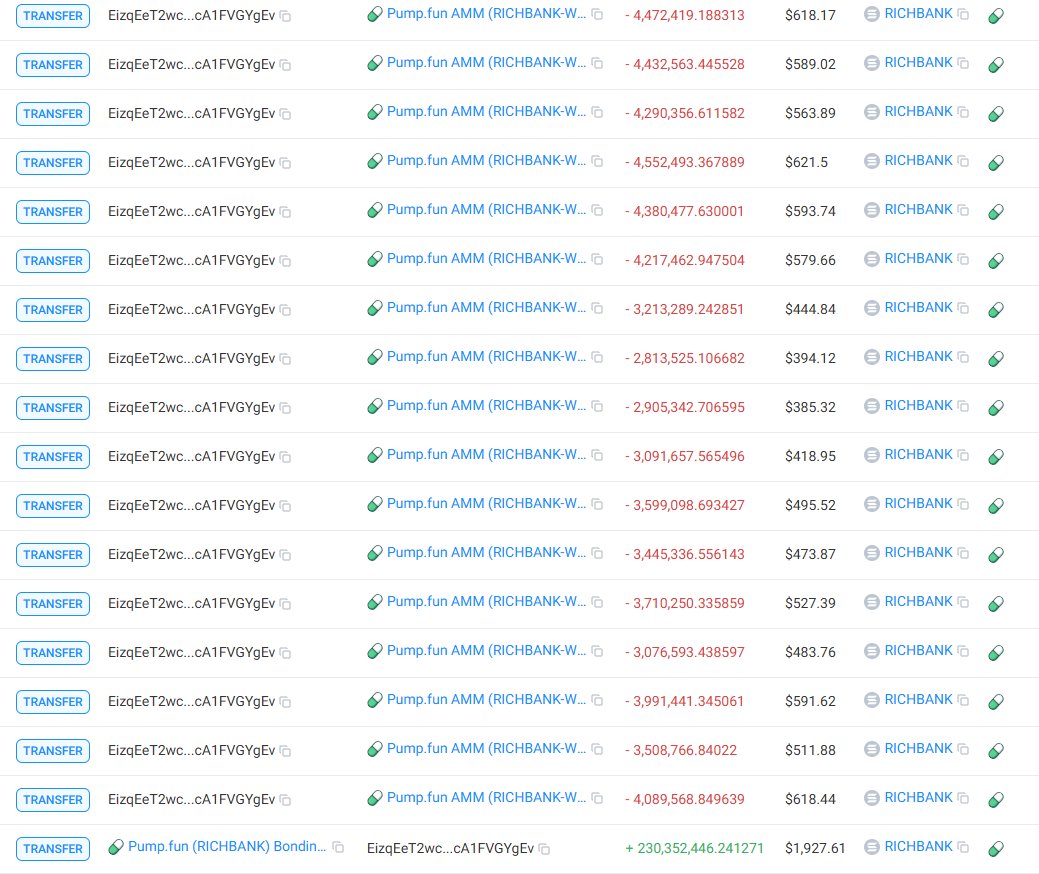Copy sender address in the $618.44 row
This screenshot has height=874, width=1039.
[x=286, y=800]
